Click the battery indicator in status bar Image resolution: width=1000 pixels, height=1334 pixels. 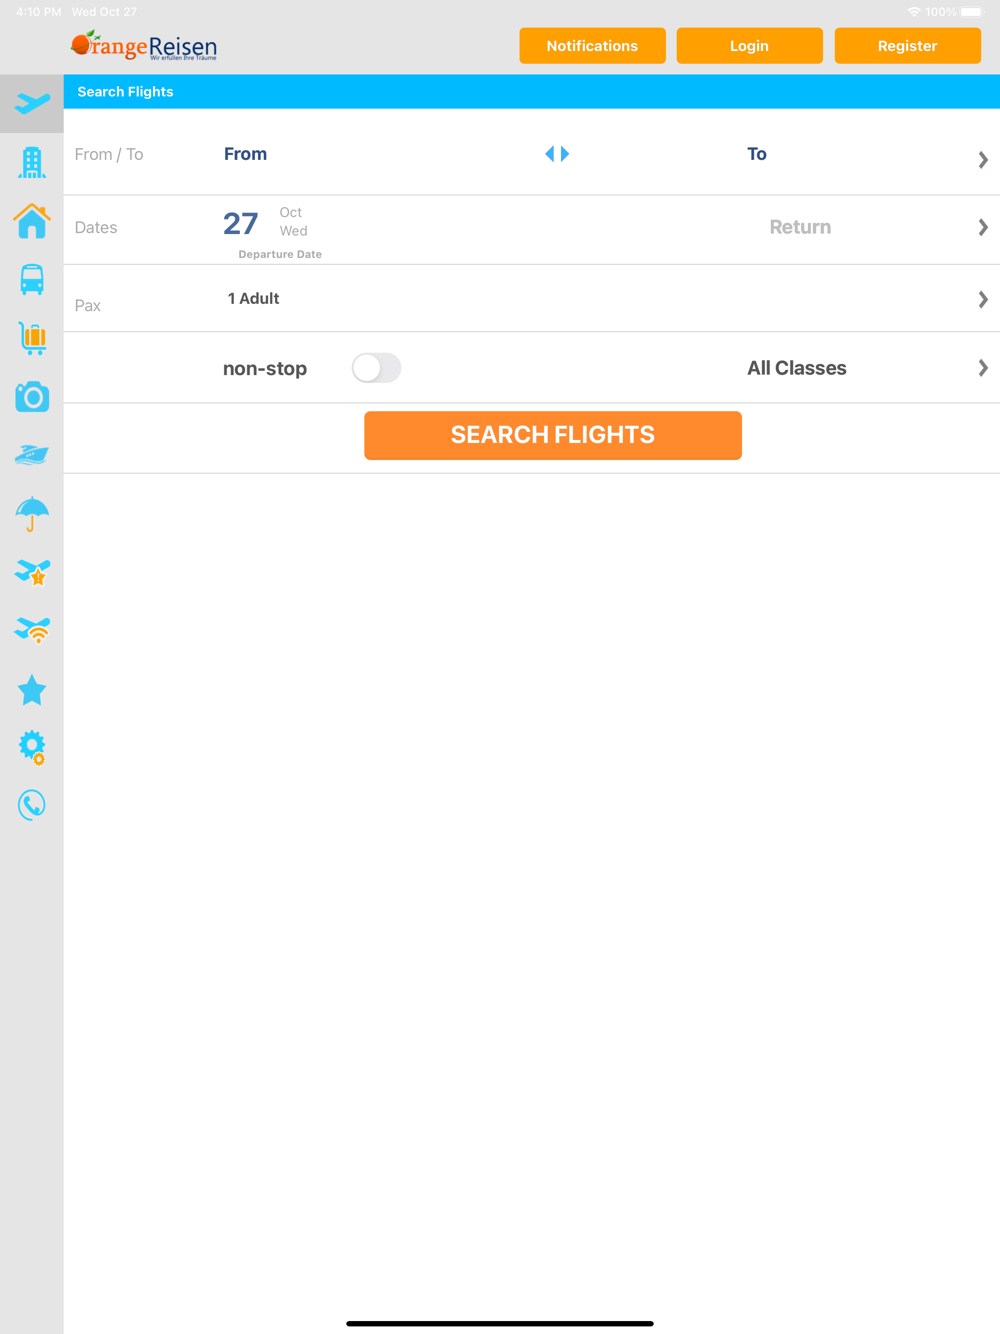point(972,12)
